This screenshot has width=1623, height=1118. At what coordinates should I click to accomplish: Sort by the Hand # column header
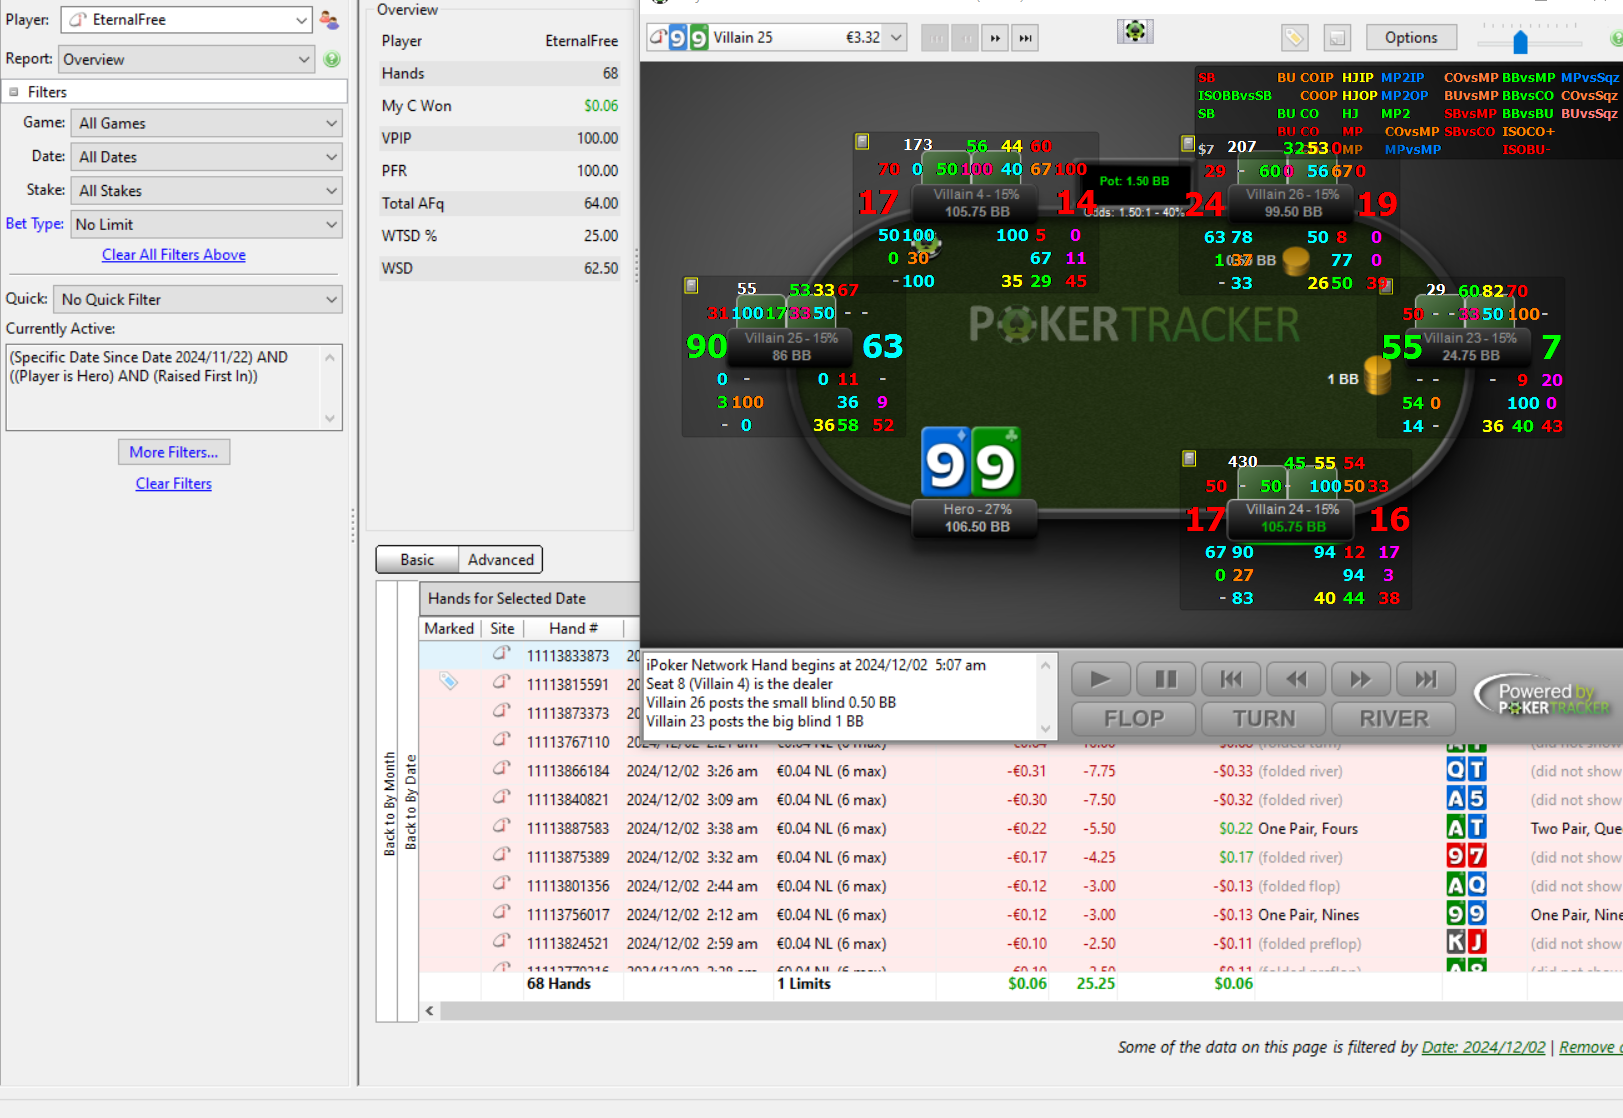(573, 628)
